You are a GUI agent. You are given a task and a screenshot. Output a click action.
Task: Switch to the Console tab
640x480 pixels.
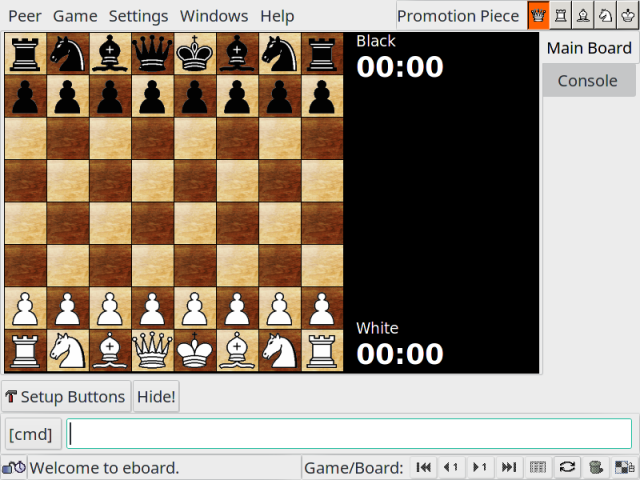pyautogui.click(x=587, y=81)
